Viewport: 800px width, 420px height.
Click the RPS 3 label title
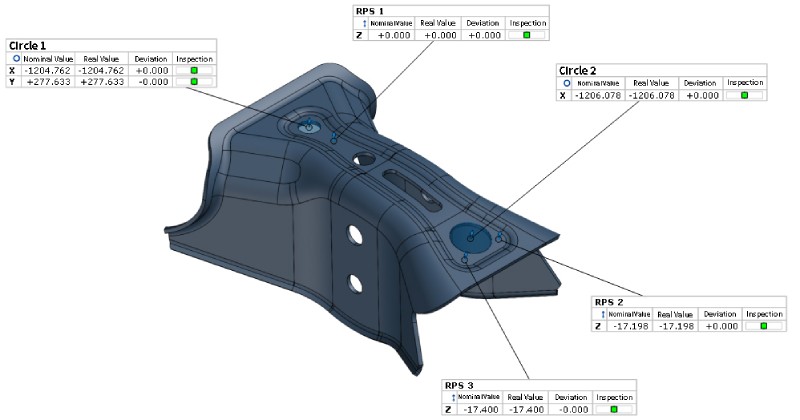click(459, 385)
